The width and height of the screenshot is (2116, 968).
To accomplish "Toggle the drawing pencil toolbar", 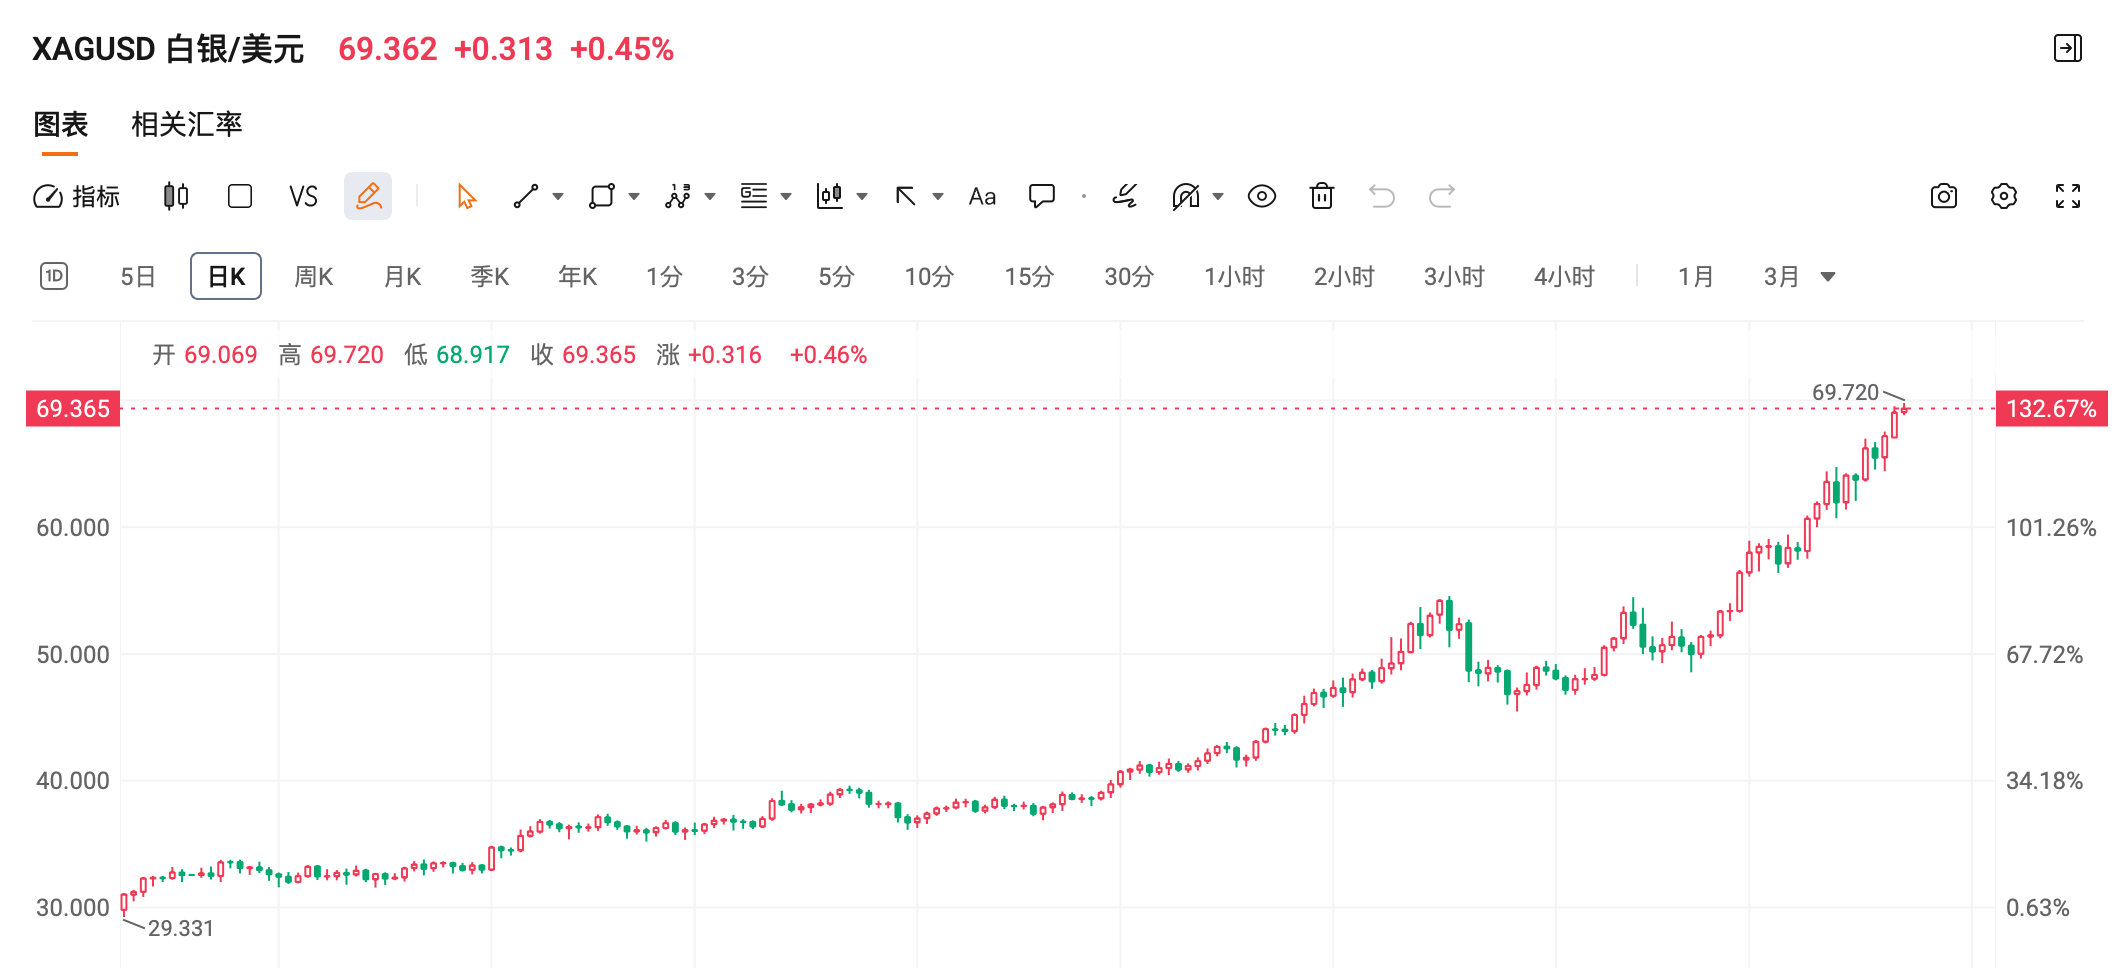I will coord(368,196).
